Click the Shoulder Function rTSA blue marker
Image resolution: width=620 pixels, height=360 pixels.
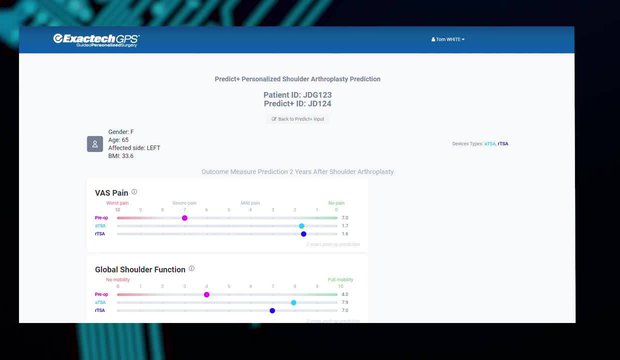pyautogui.click(x=272, y=311)
